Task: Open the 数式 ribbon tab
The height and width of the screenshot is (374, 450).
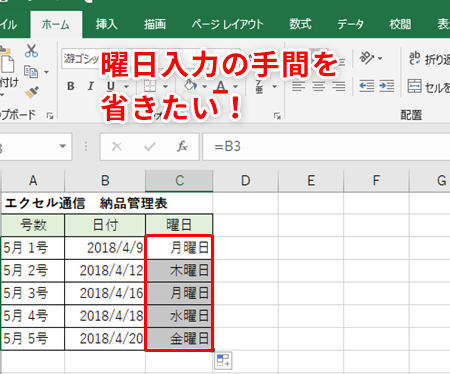Action: 300,24
